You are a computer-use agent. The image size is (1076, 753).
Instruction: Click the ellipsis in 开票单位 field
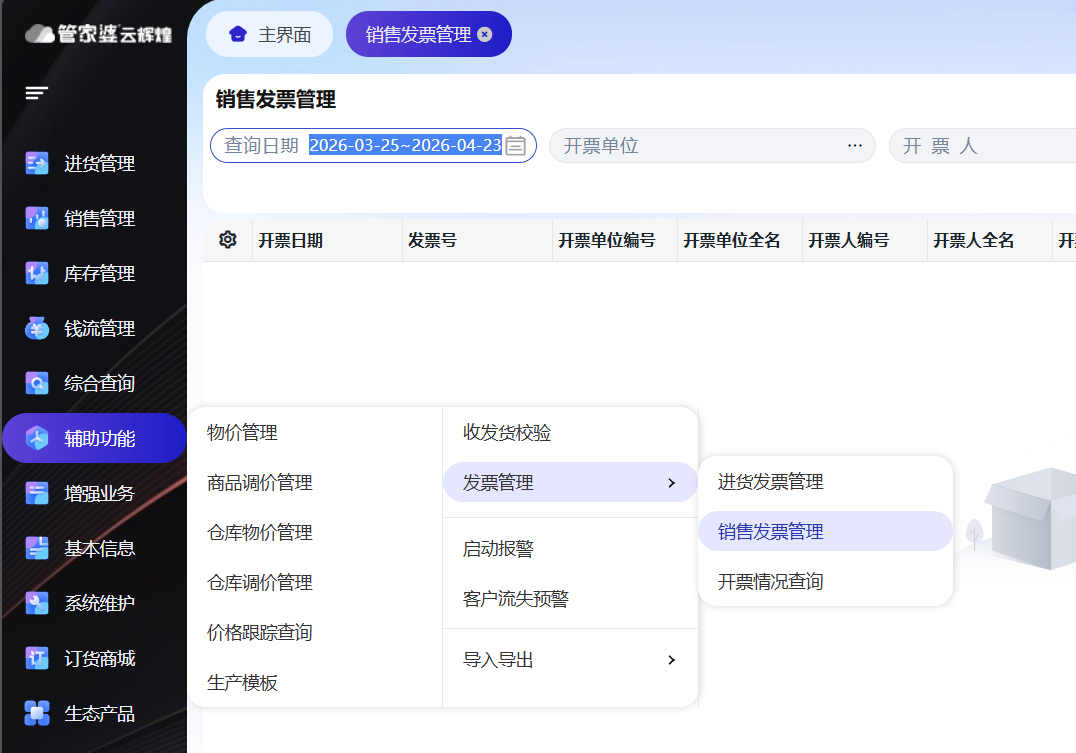click(854, 146)
